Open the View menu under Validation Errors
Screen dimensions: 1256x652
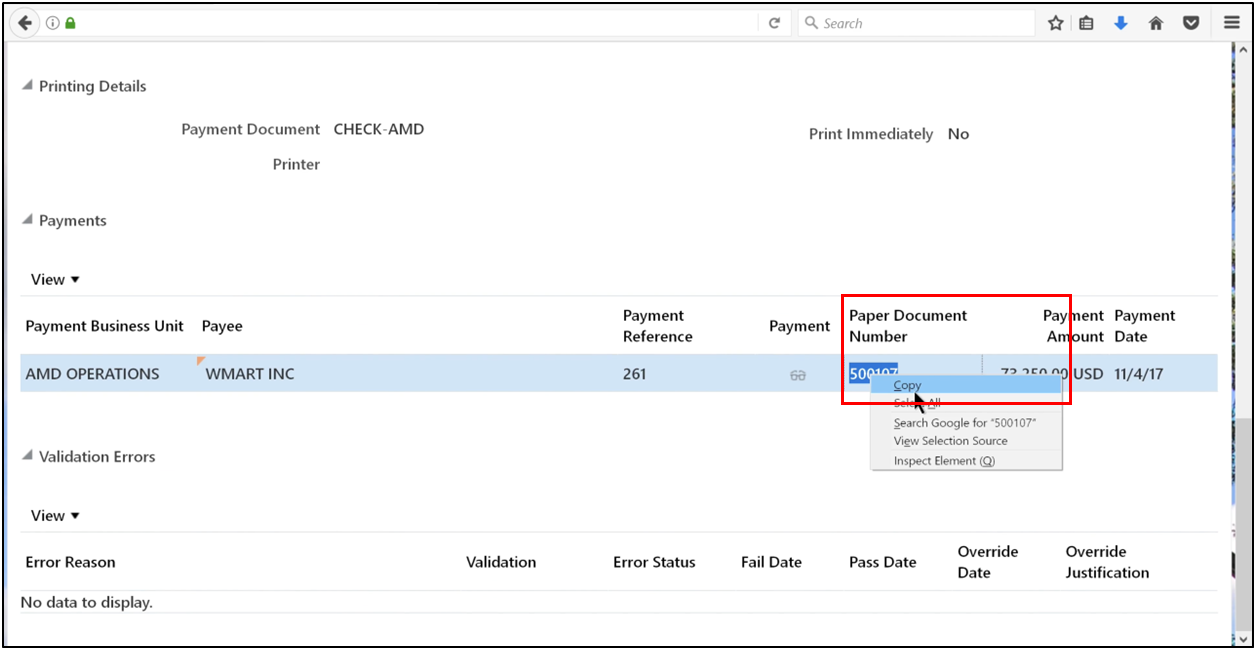[x=54, y=515]
